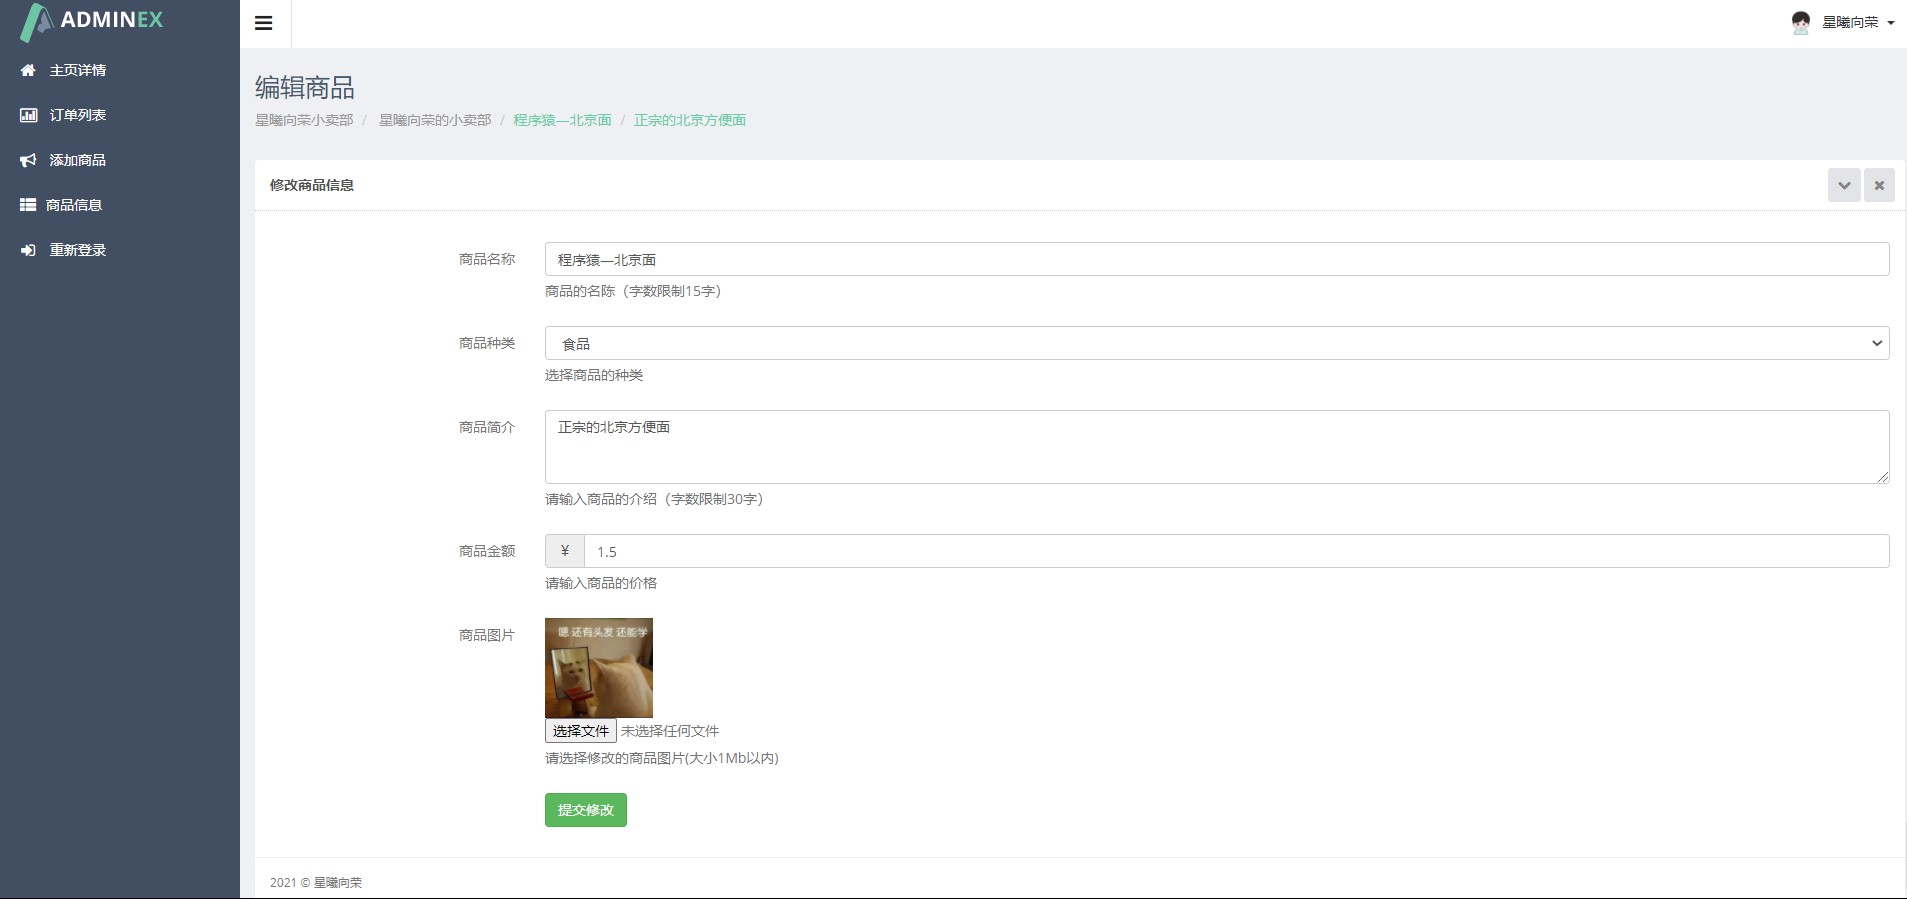1907x899 pixels.
Task: Click the ¥ currency addon
Action: click(565, 551)
